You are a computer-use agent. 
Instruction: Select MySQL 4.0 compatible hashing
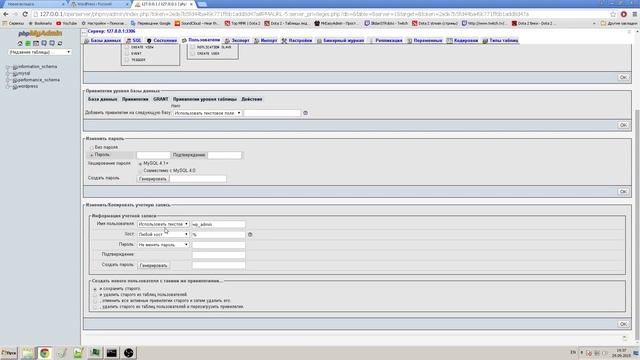[140, 171]
